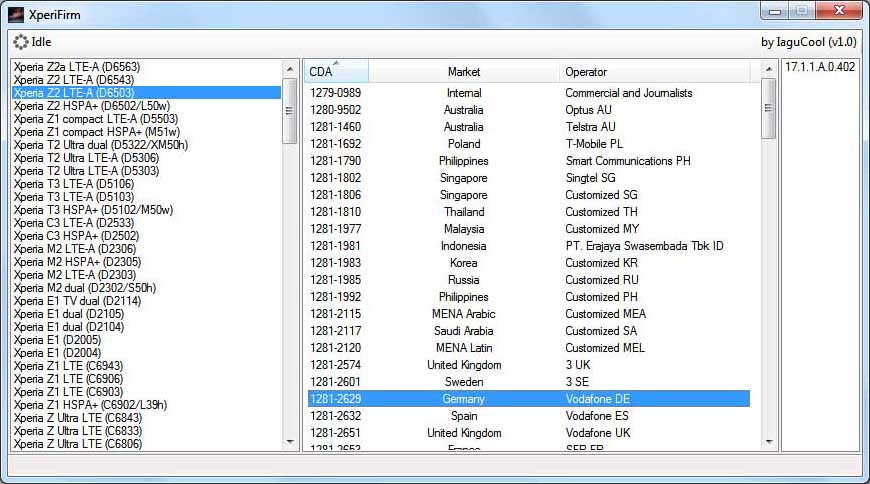This screenshot has height=484, width=870.
Task: Select Xperia Z1 LTE (C6906)
Action: point(147,379)
